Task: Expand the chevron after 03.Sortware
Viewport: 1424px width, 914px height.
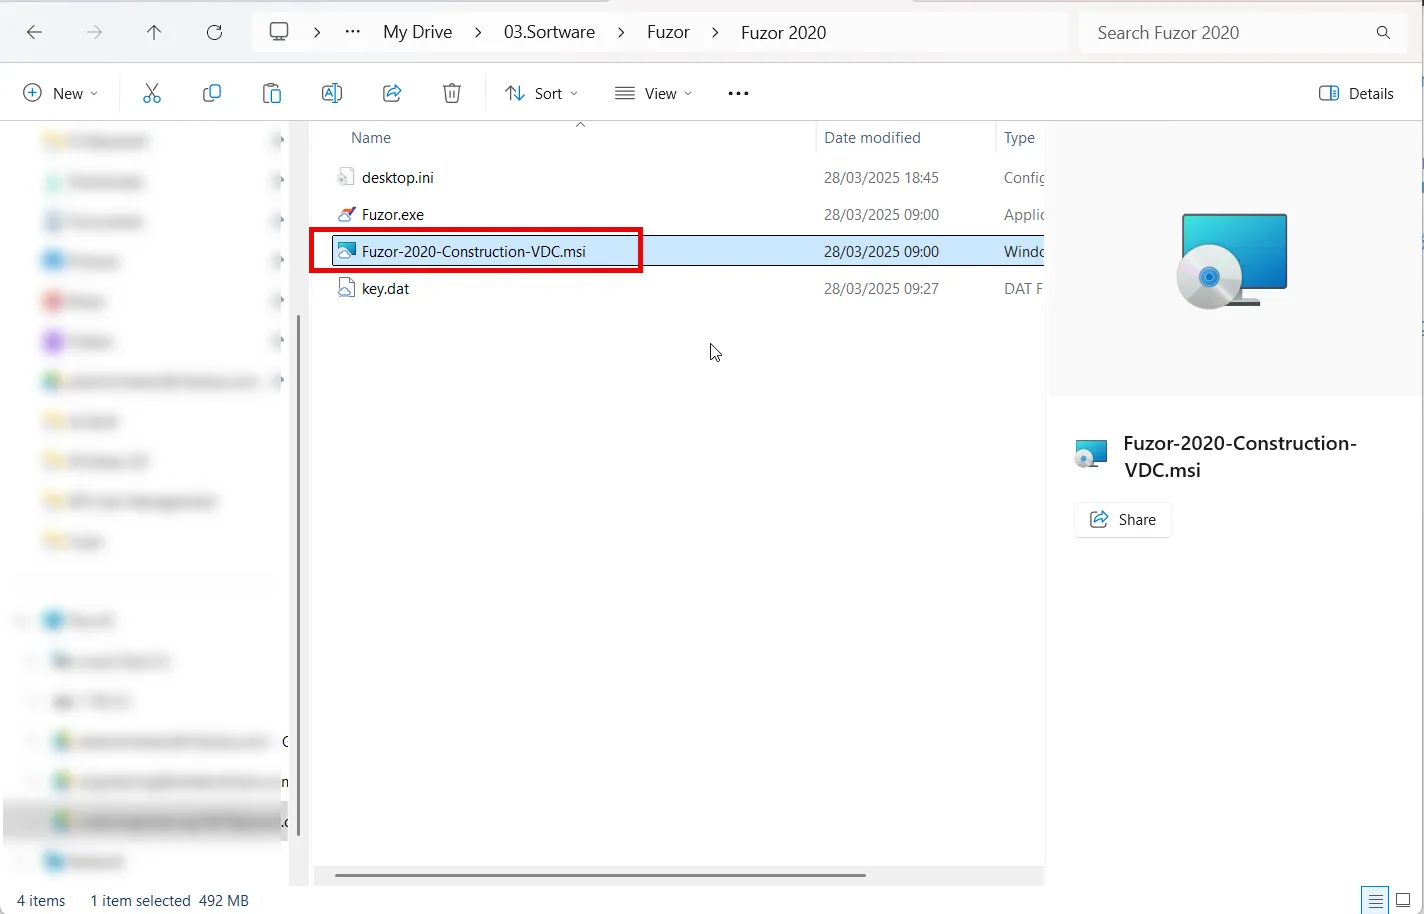Action: pyautogui.click(x=621, y=32)
